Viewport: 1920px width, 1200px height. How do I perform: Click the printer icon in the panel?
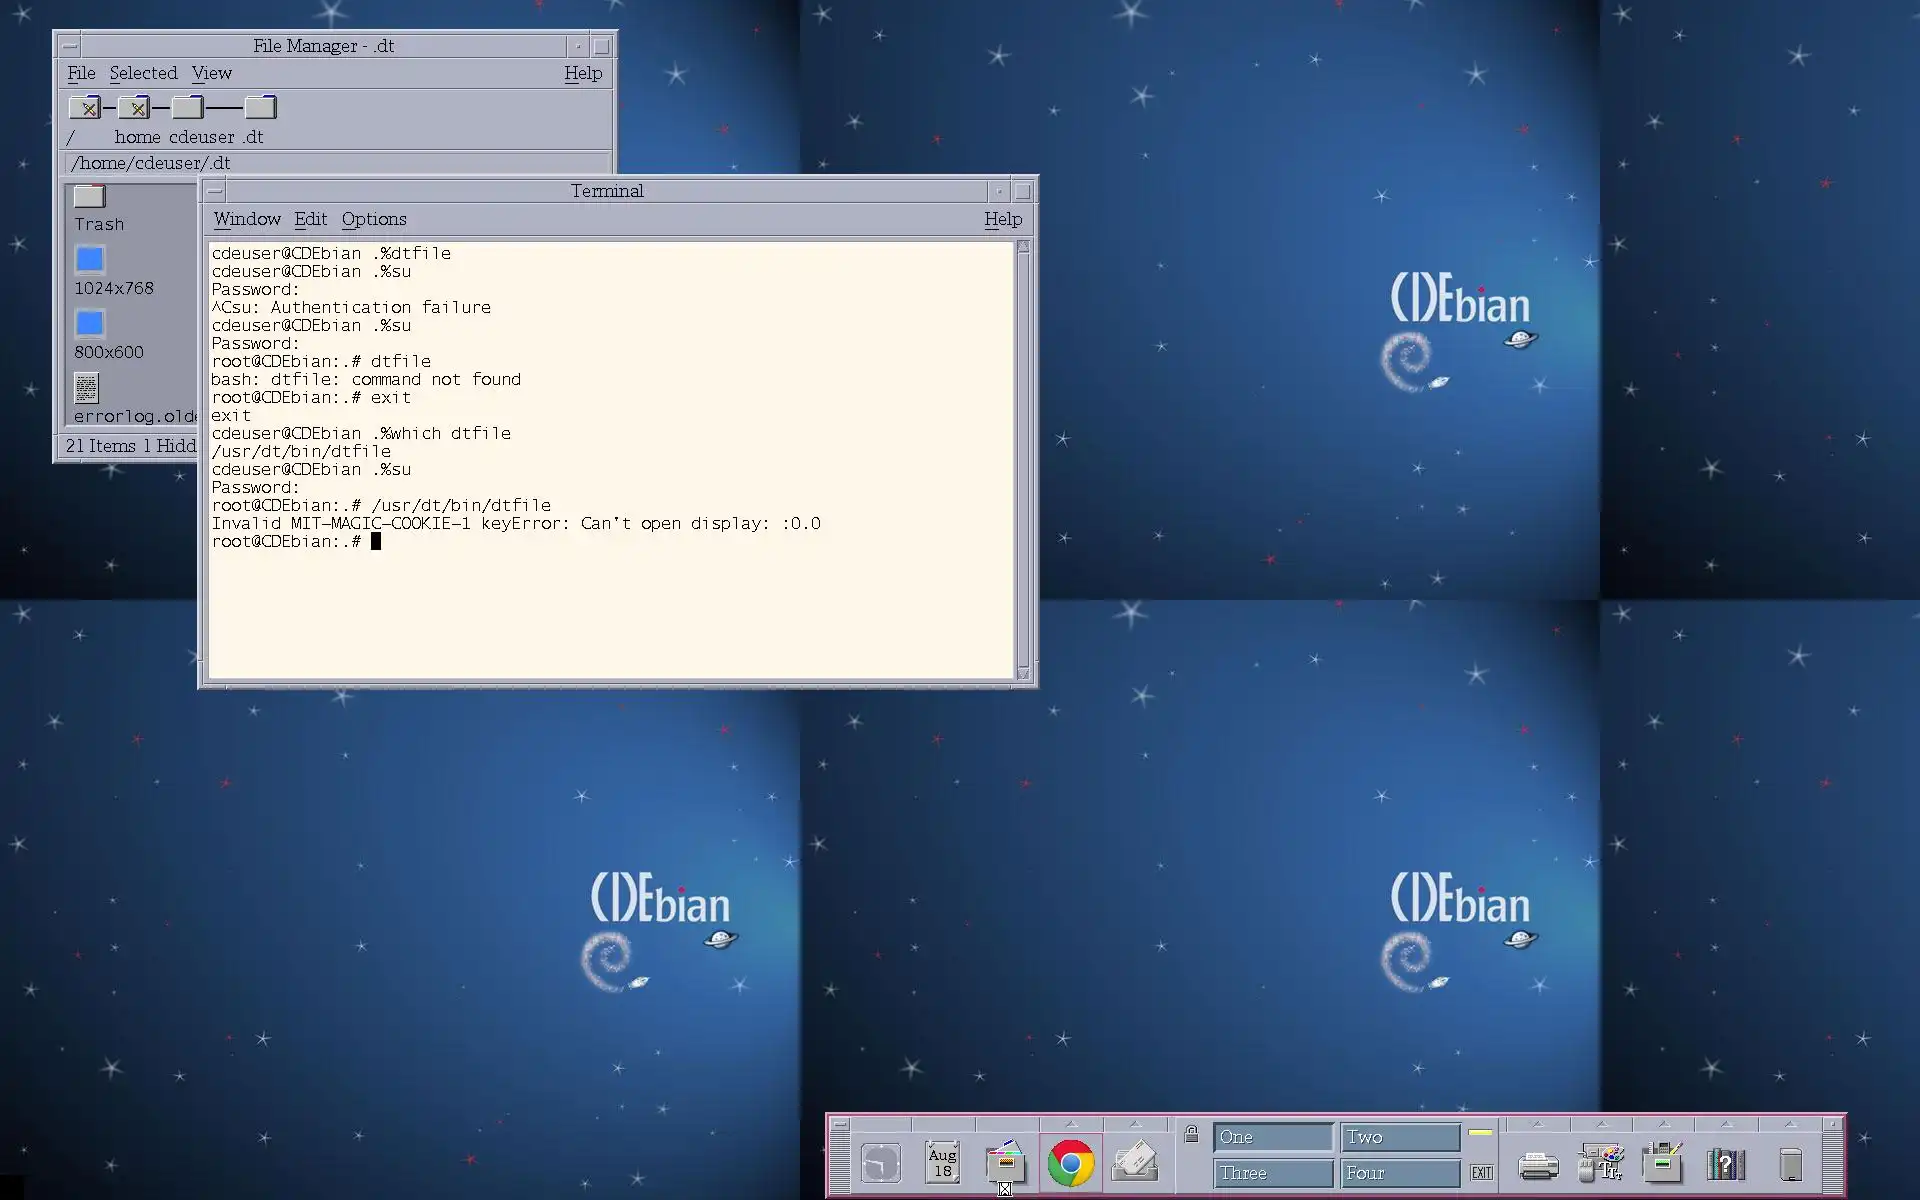1537,1165
